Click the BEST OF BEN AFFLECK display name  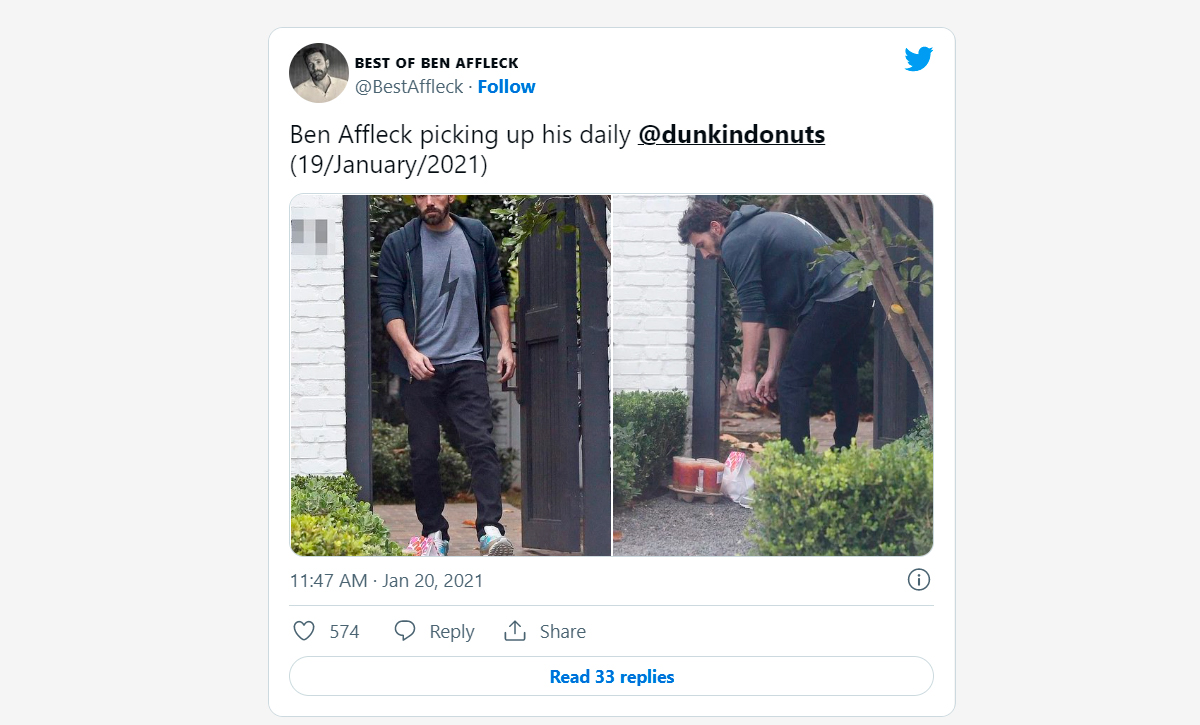pyautogui.click(x=436, y=63)
